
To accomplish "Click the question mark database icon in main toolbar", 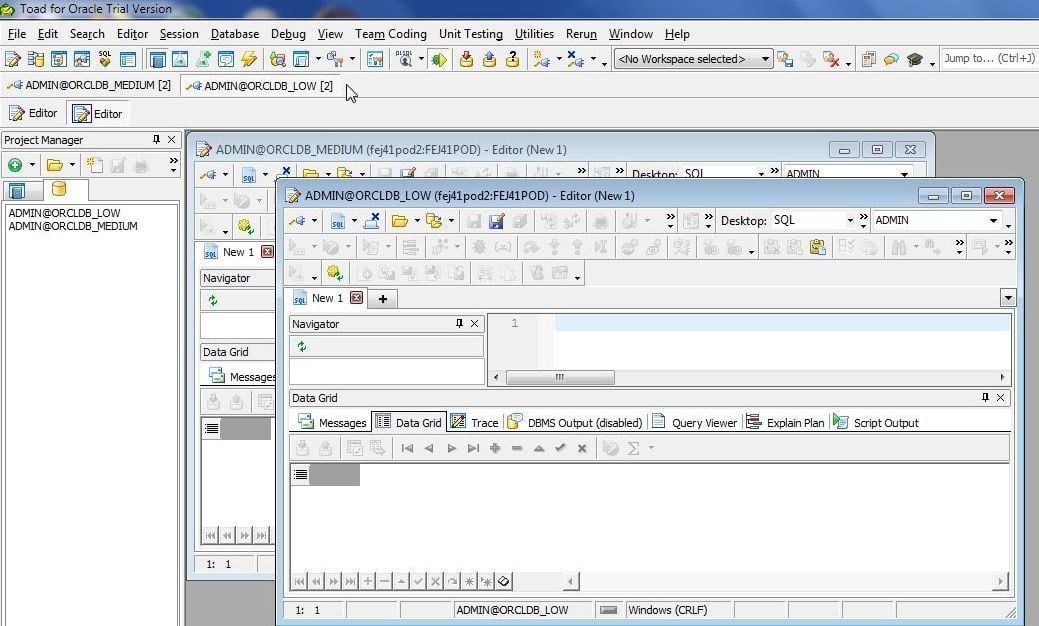I will click(512, 59).
